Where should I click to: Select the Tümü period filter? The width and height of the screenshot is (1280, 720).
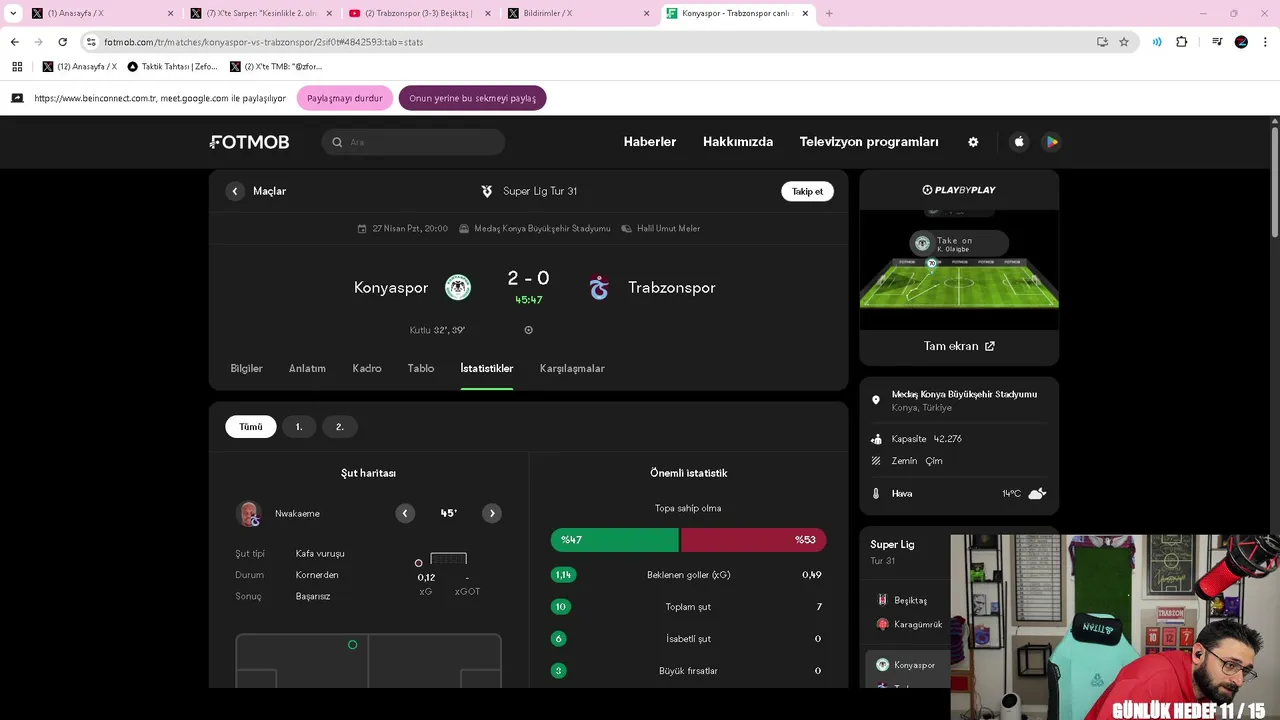pos(251,427)
